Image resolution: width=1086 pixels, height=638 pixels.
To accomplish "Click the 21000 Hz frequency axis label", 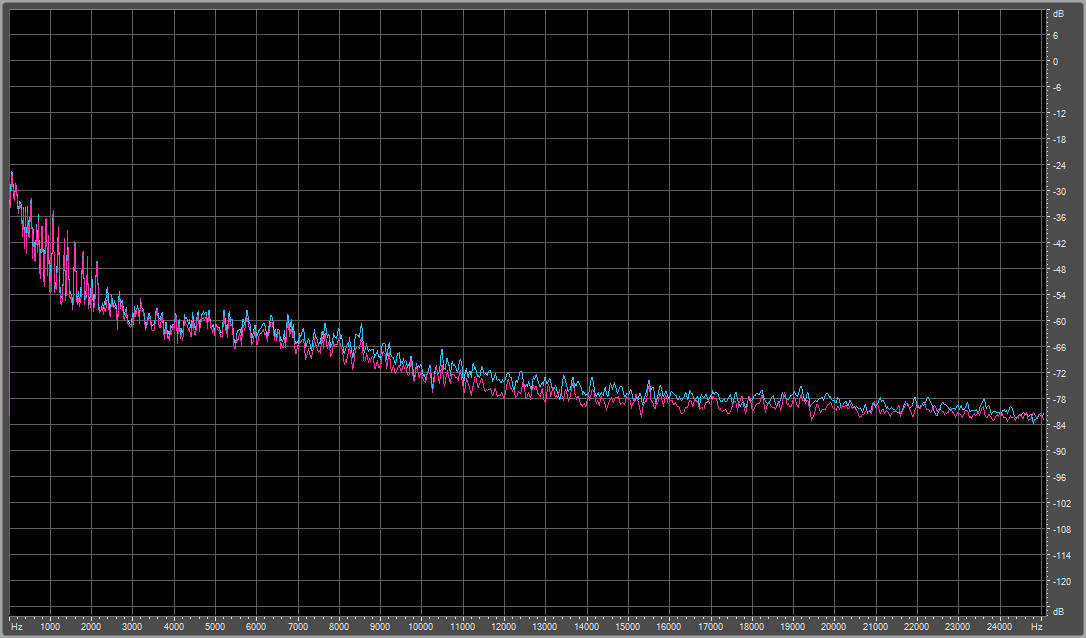I will [876, 626].
